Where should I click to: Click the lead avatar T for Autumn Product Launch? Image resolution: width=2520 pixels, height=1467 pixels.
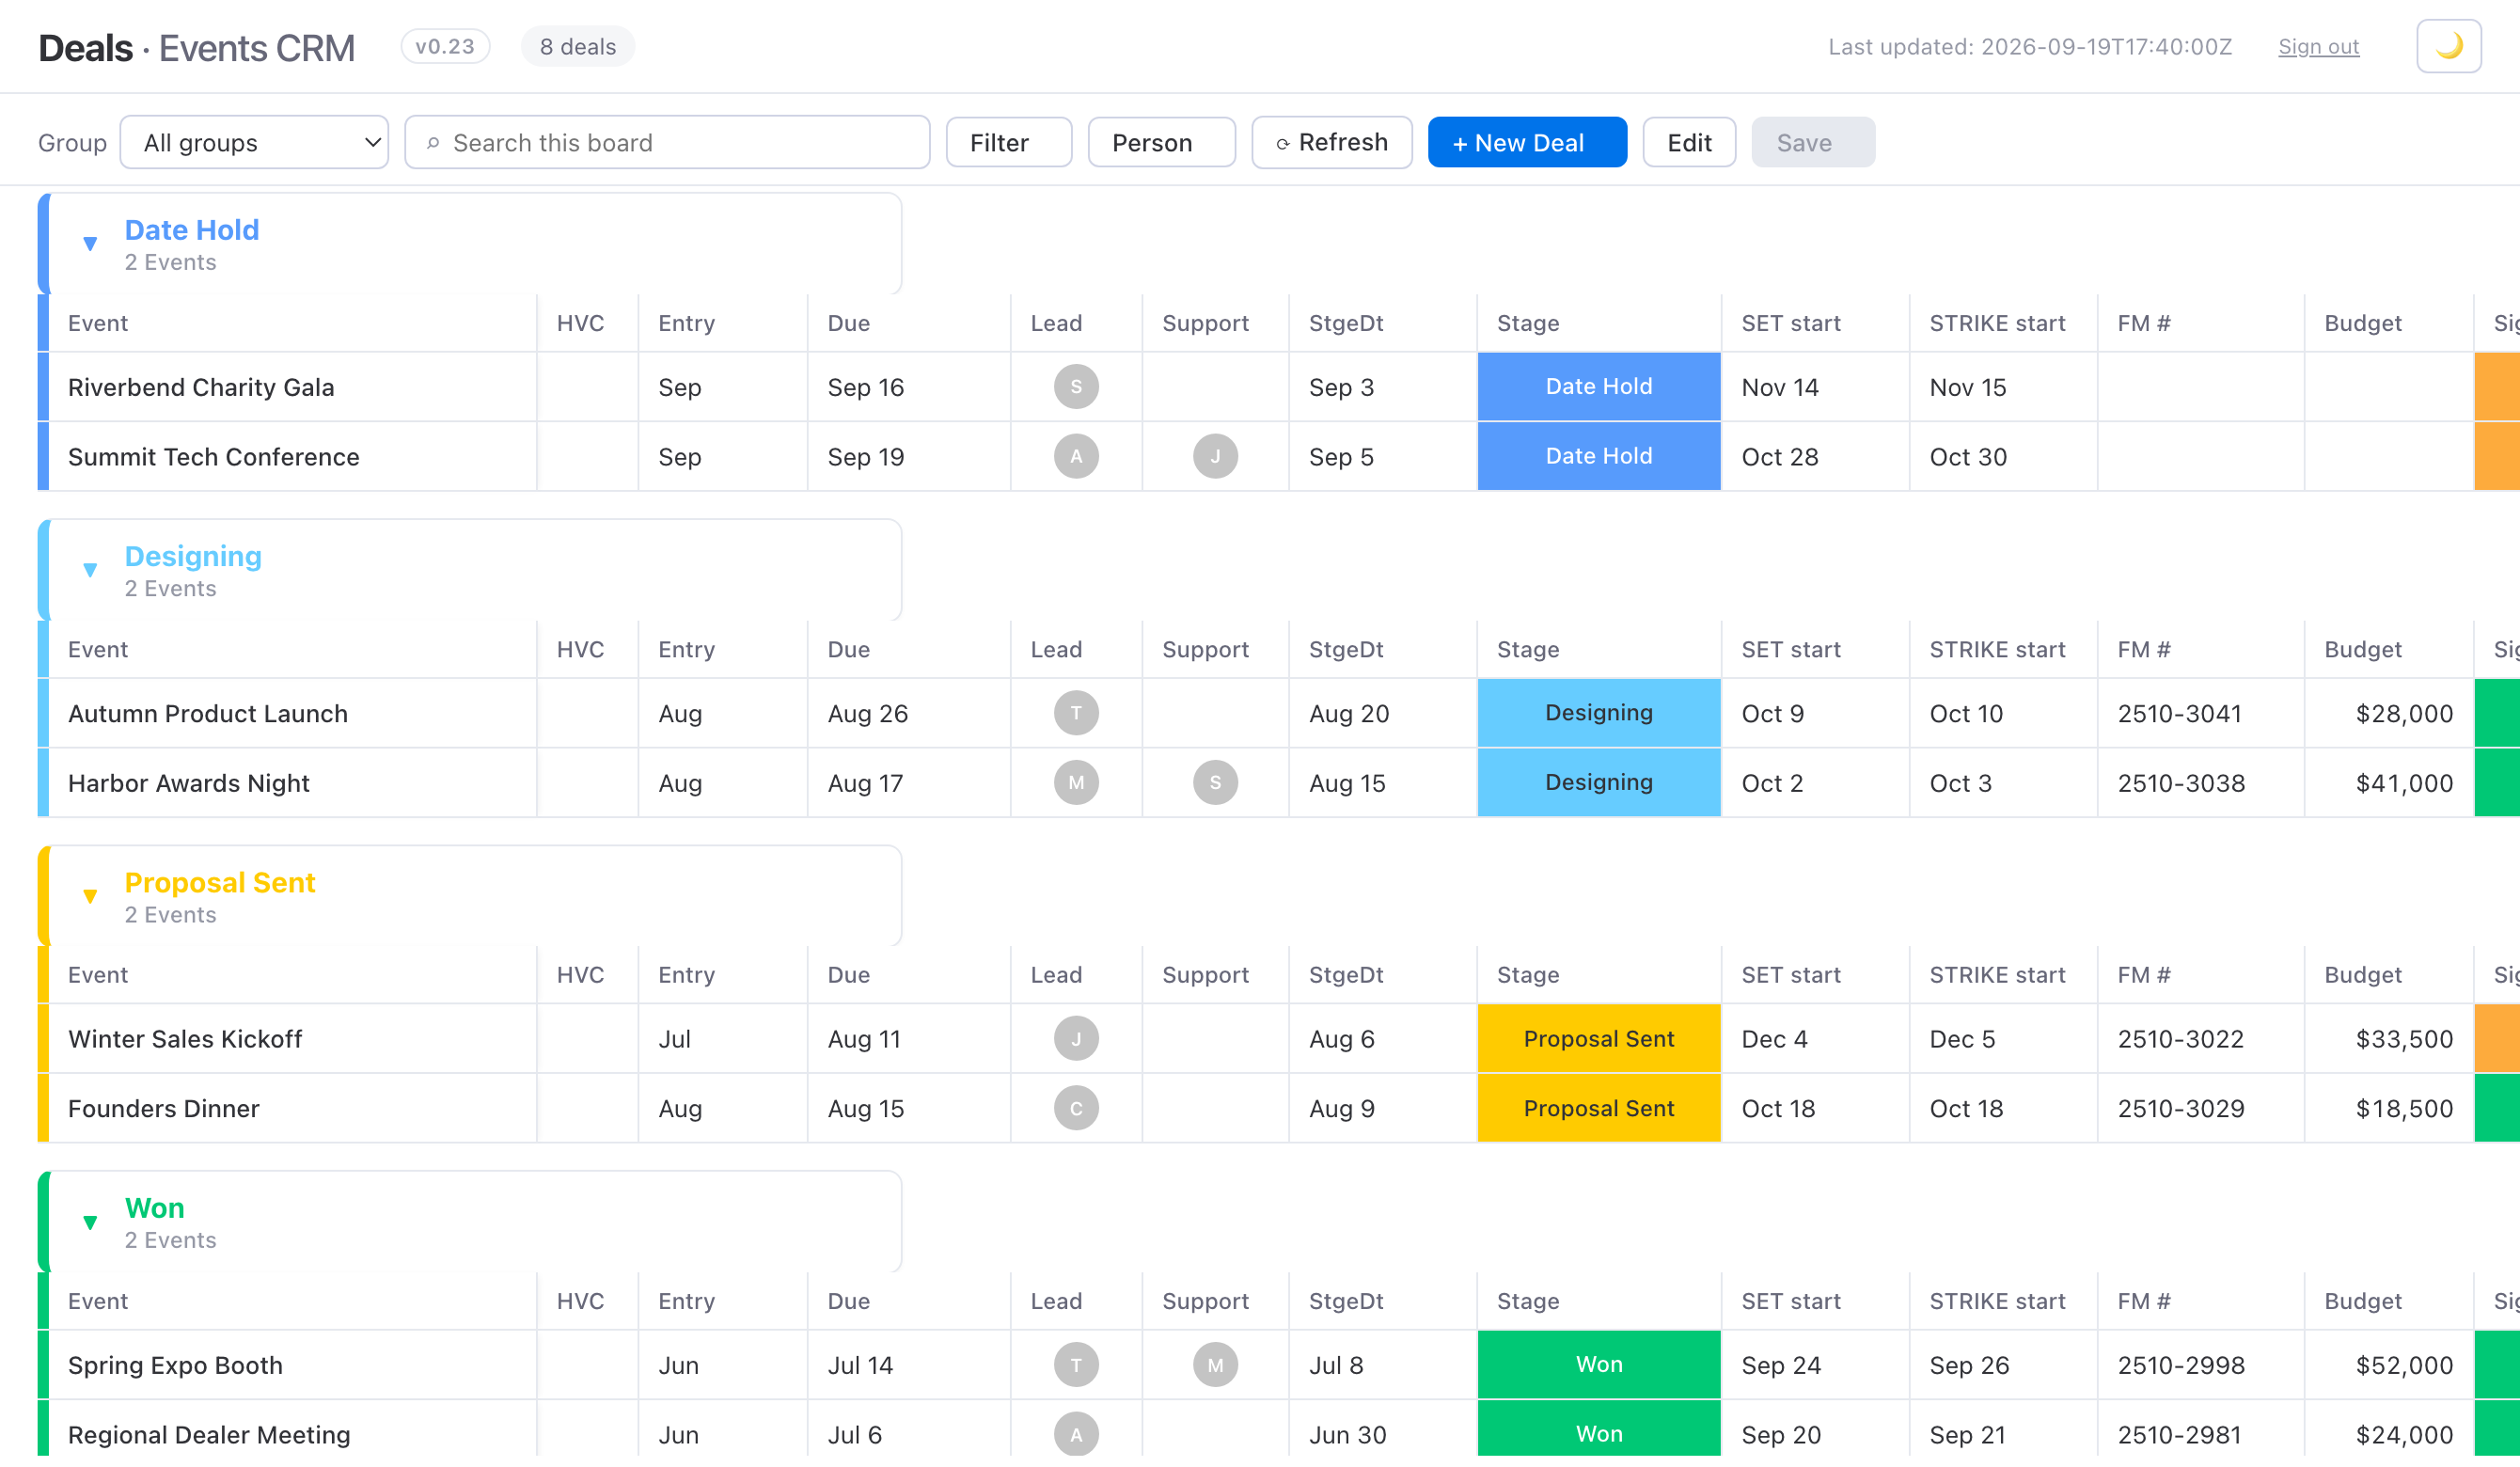[x=1076, y=714]
